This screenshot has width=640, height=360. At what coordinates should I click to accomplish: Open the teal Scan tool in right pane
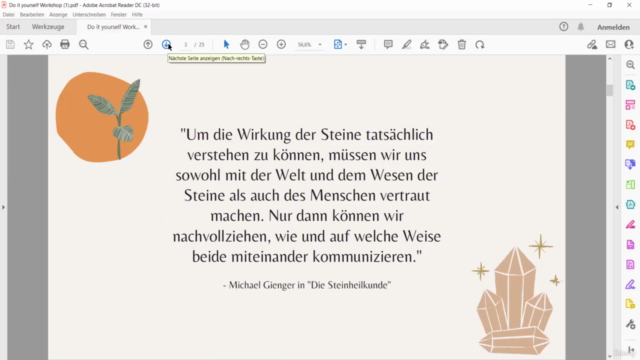pyautogui.click(x=630, y=204)
